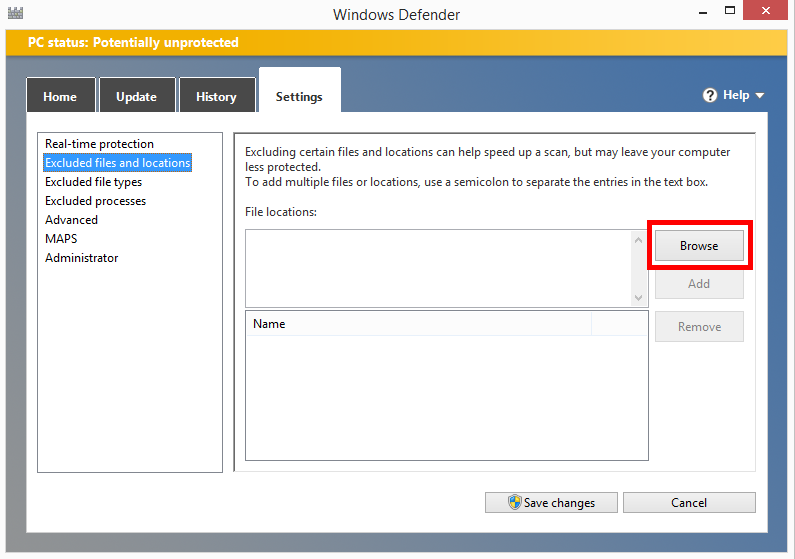Image resolution: width=795 pixels, height=559 pixels.
Task: Select the Administrator settings entry
Action: point(82,258)
